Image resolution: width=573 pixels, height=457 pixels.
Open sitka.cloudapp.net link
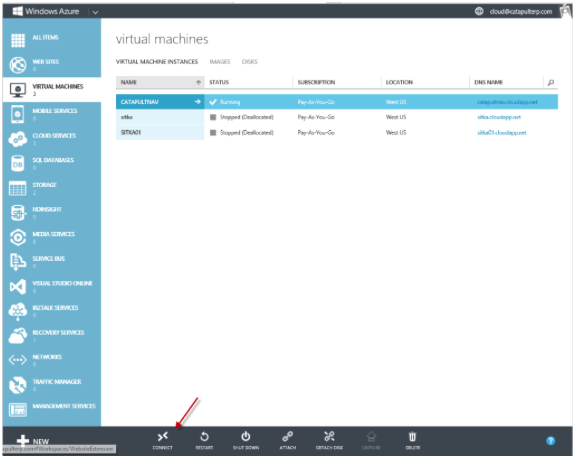click(x=499, y=117)
